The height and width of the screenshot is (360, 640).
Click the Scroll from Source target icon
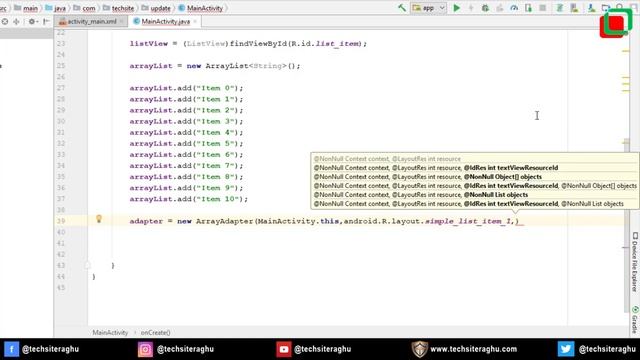pyautogui.click(x=4, y=21)
